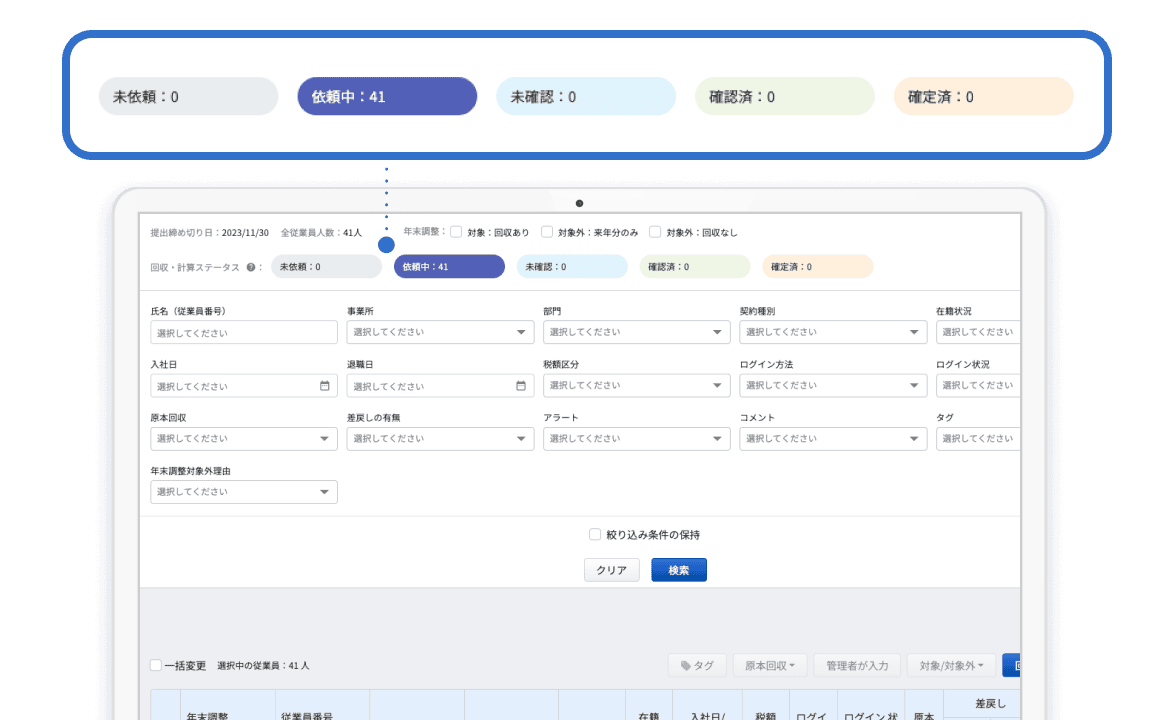The height and width of the screenshot is (720, 1160).
Task: Open the タグ filter dropdown in search form
Action: coord(978,439)
